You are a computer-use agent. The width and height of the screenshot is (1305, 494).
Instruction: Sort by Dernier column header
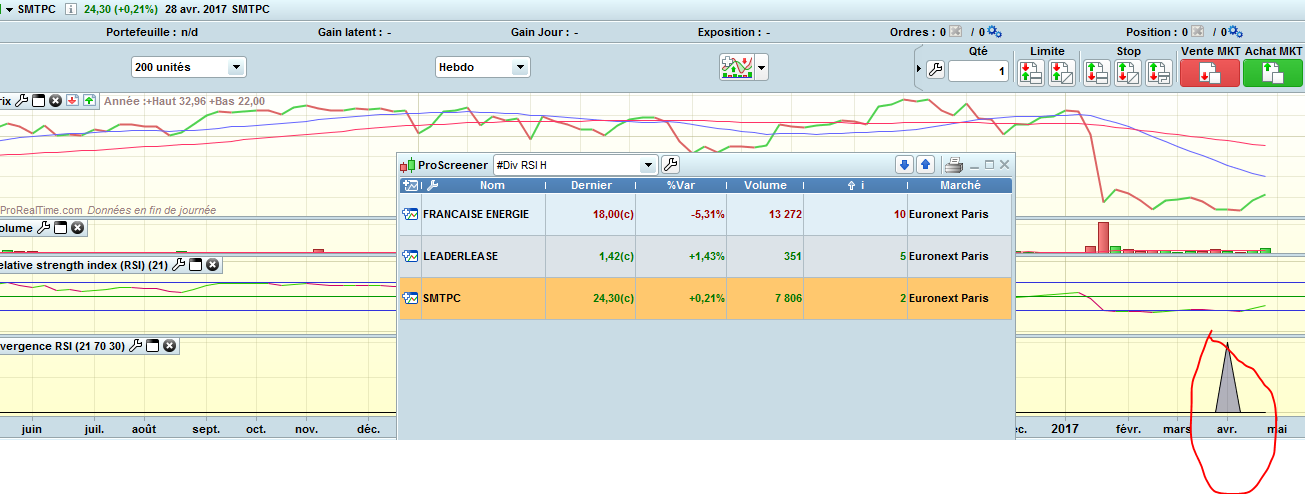pyautogui.click(x=591, y=185)
